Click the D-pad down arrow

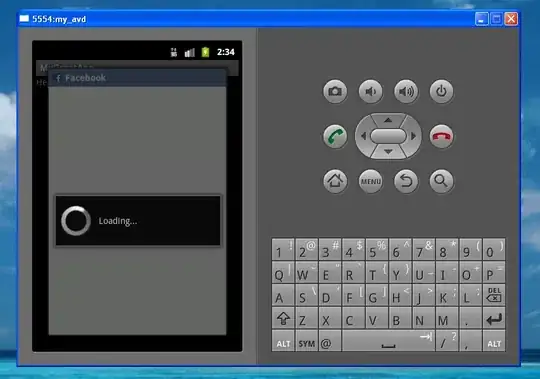click(x=388, y=152)
